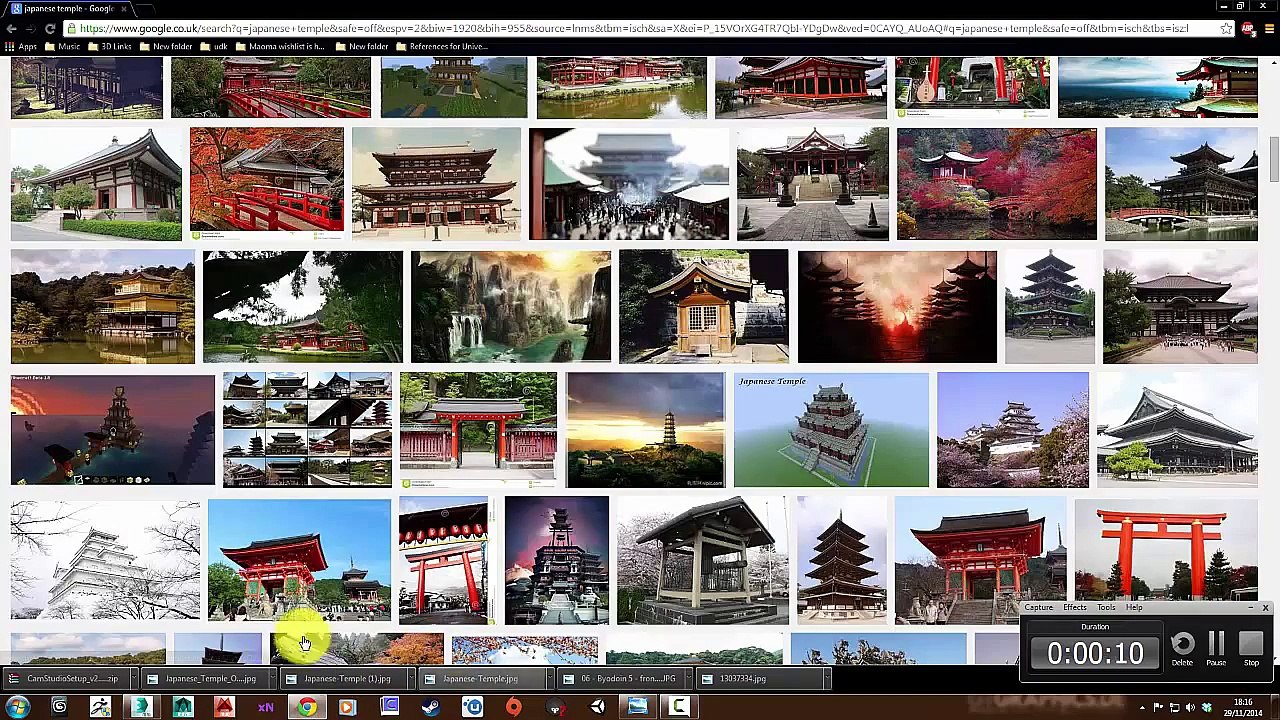This screenshot has width=1280, height=720.
Task: Open the media player taskbar icon
Action: (x=348, y=707)
